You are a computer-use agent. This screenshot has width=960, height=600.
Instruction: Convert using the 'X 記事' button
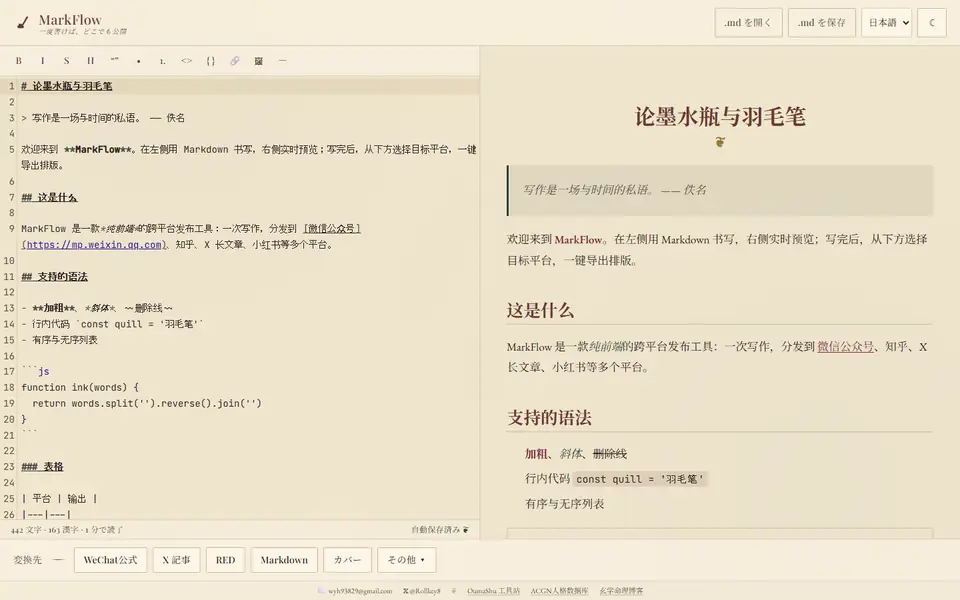(x=176, y=560)
